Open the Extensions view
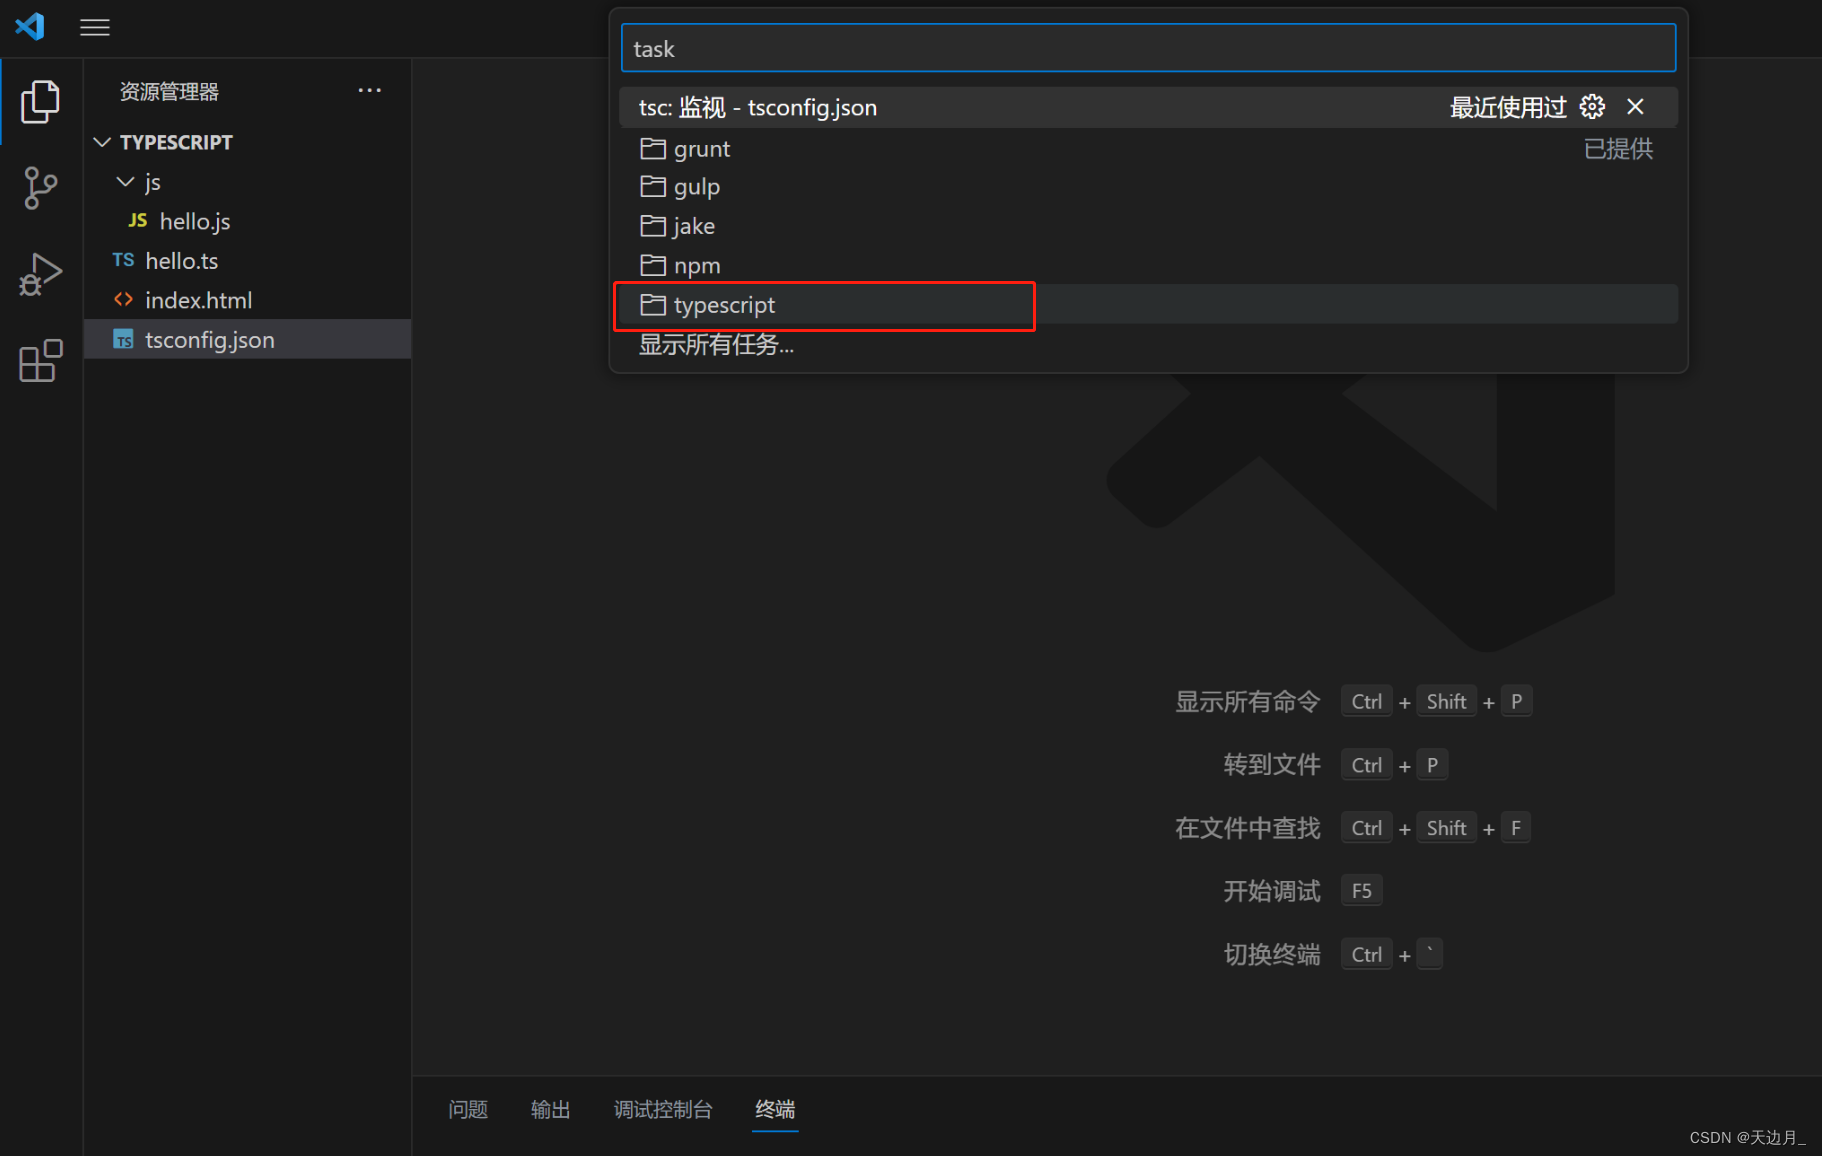1822x1156 pixels. point(40,361)
